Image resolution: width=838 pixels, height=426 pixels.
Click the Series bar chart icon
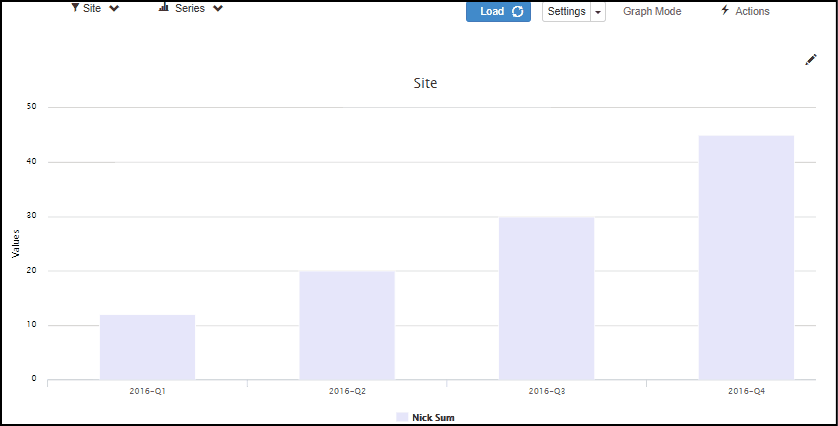coord(164,7)
